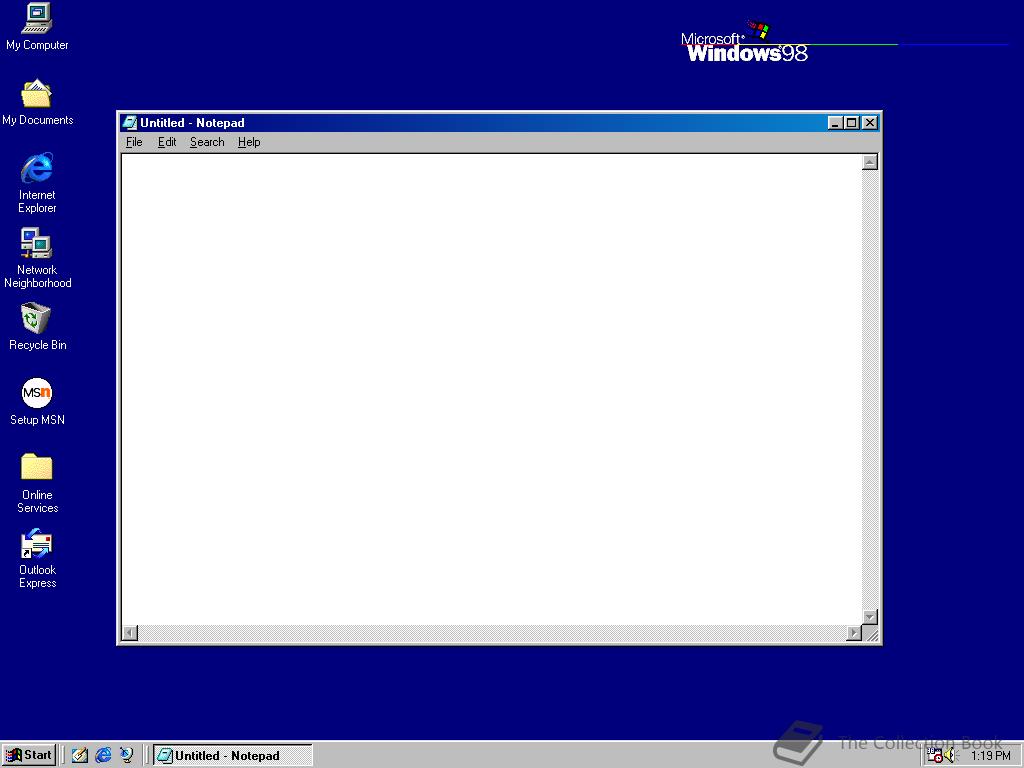
Task: Click the Start button
Action: click(29, 756)
